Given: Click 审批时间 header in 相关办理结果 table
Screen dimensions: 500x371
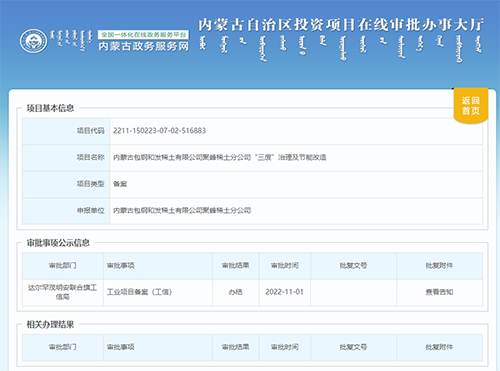Looking at the screenshot, I should 285,347.
